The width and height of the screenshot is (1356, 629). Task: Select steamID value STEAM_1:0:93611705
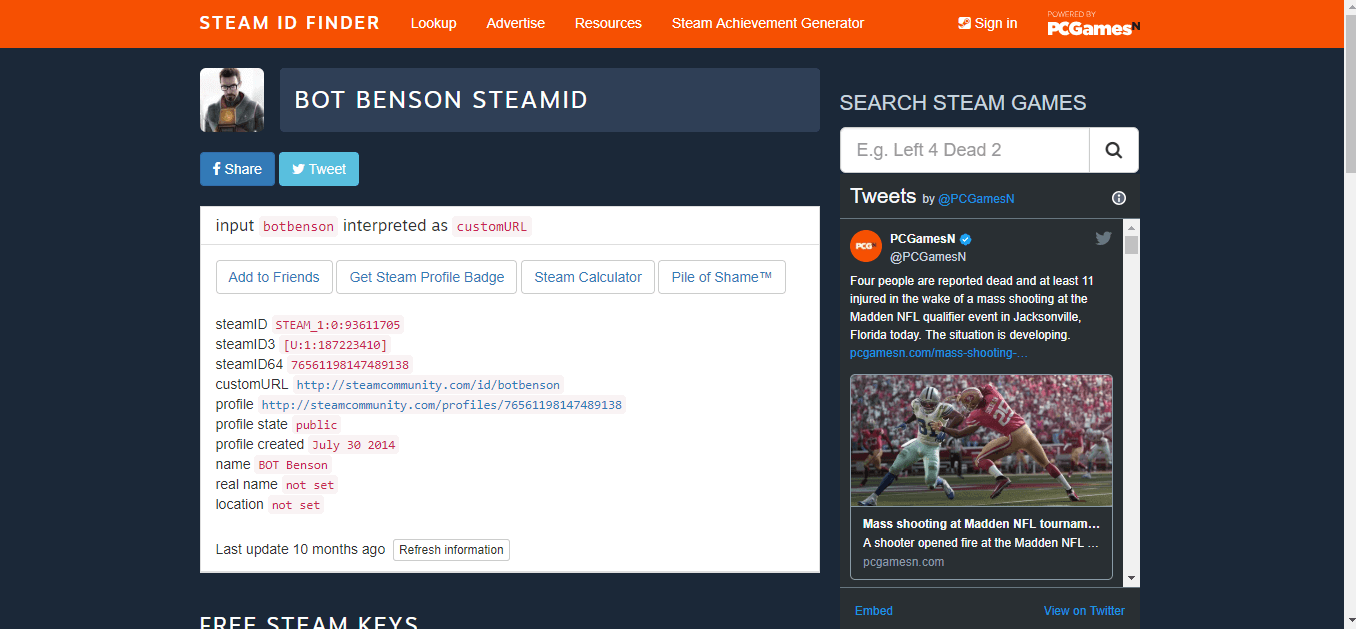(x=338, y=325)
